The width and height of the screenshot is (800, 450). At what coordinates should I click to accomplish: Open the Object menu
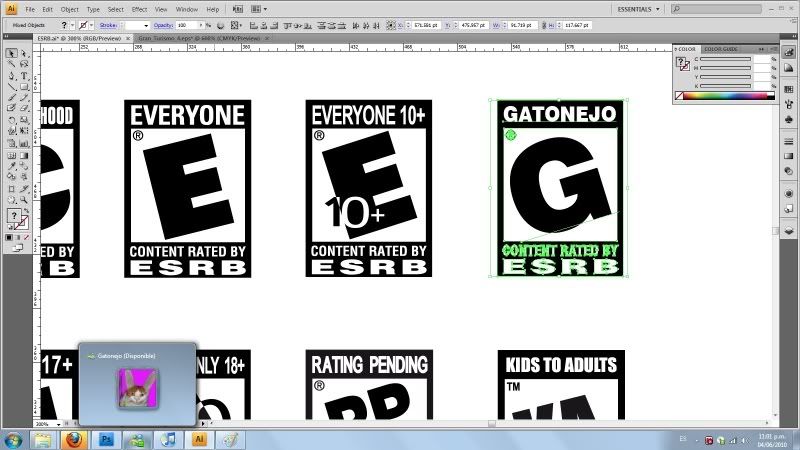click(69, 9)
